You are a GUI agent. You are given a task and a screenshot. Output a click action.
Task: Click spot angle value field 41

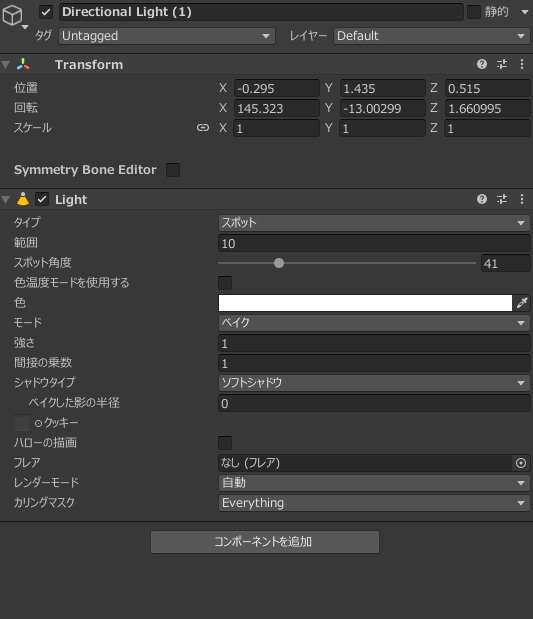point(505,263)
